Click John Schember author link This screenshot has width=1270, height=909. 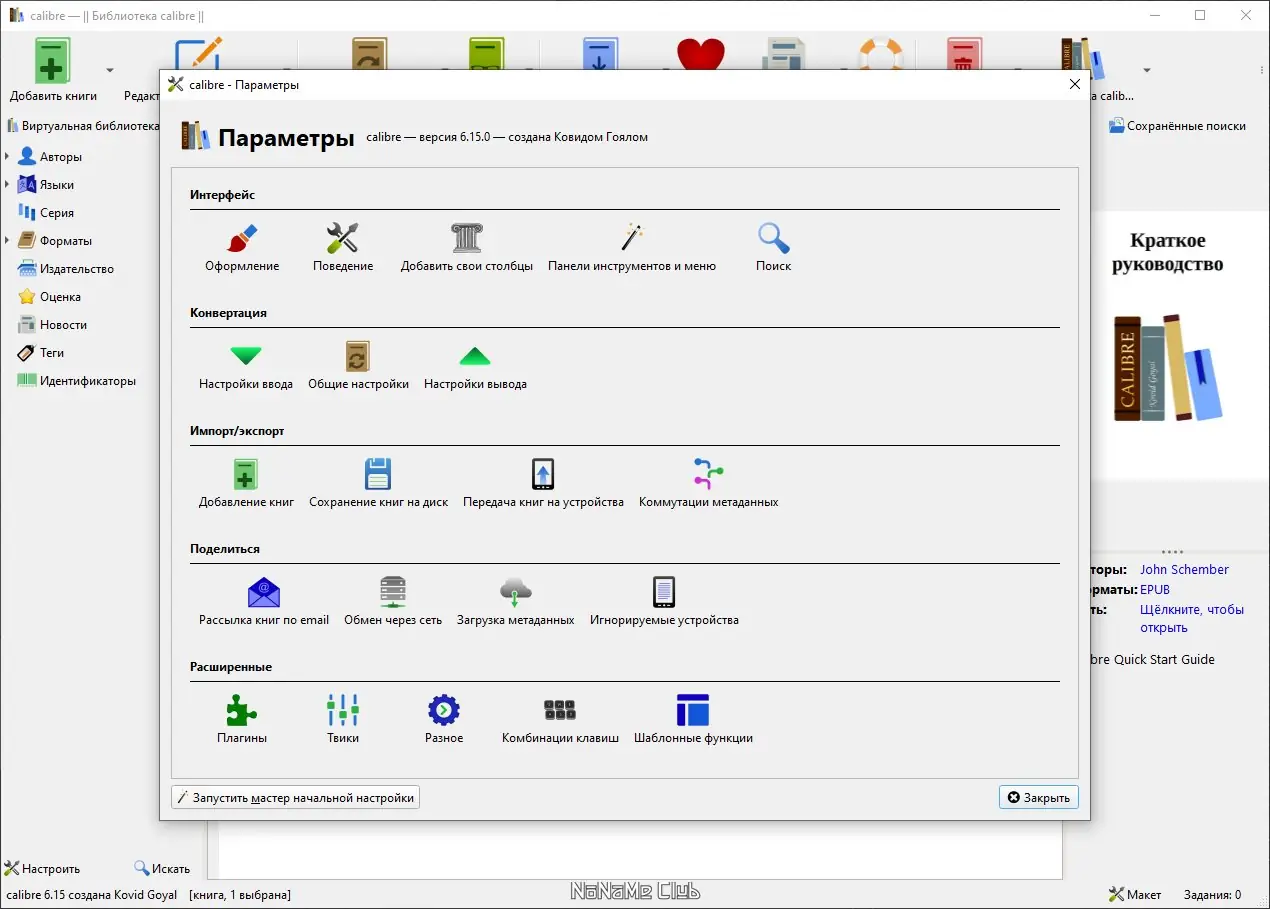[x=1184, y=569]
